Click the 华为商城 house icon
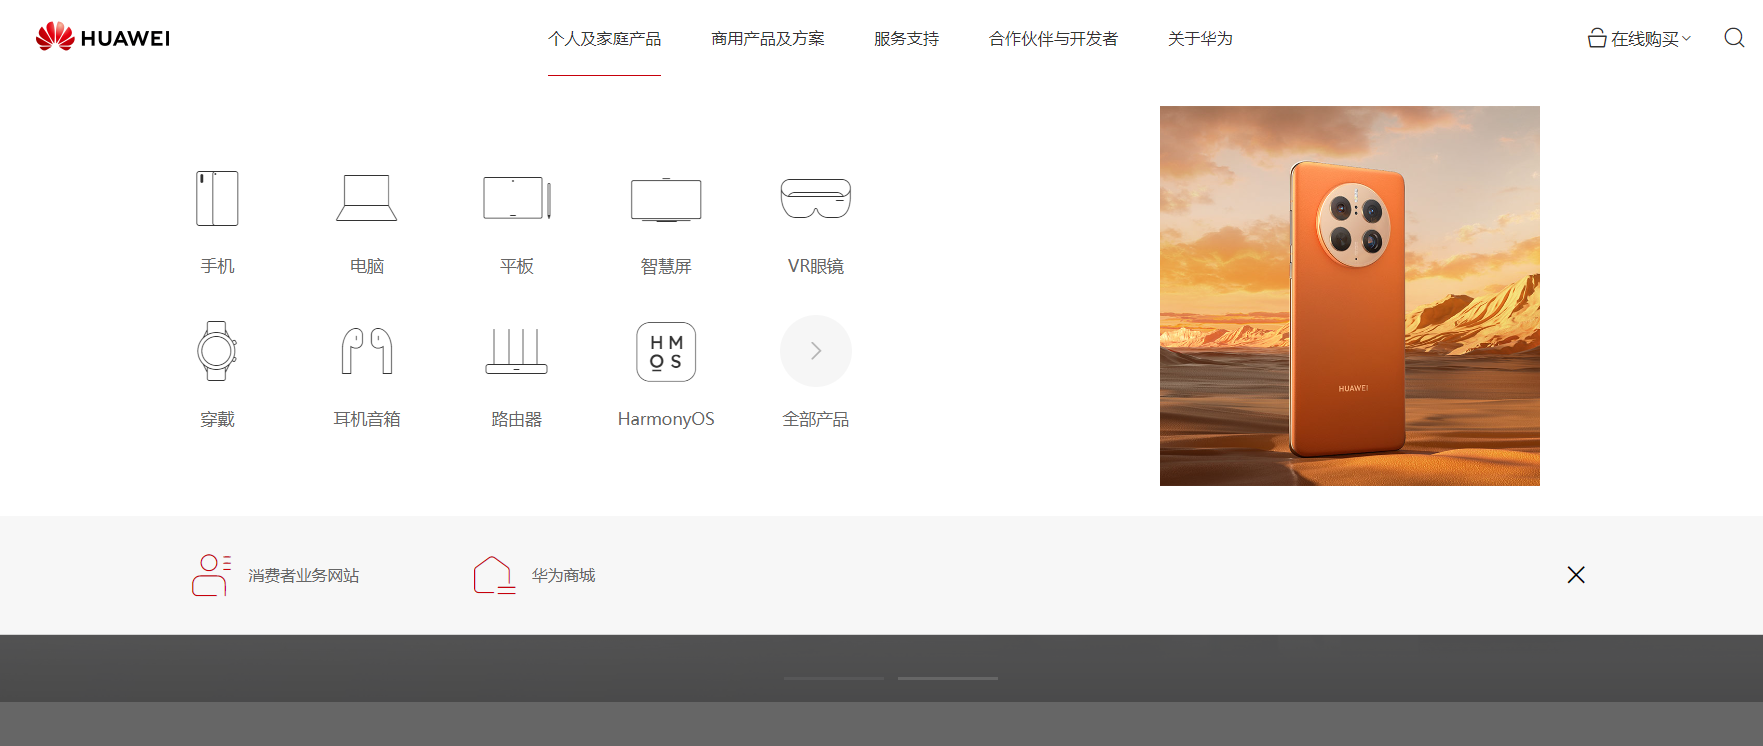The height and width of the screenshot is (746, 1763). [x=494, y=575]
